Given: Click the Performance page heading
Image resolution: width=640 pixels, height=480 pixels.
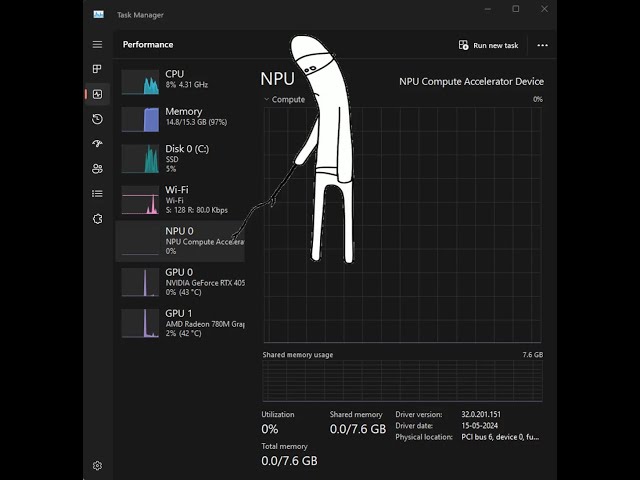Looking at the screenshot, I should point(148,44).
